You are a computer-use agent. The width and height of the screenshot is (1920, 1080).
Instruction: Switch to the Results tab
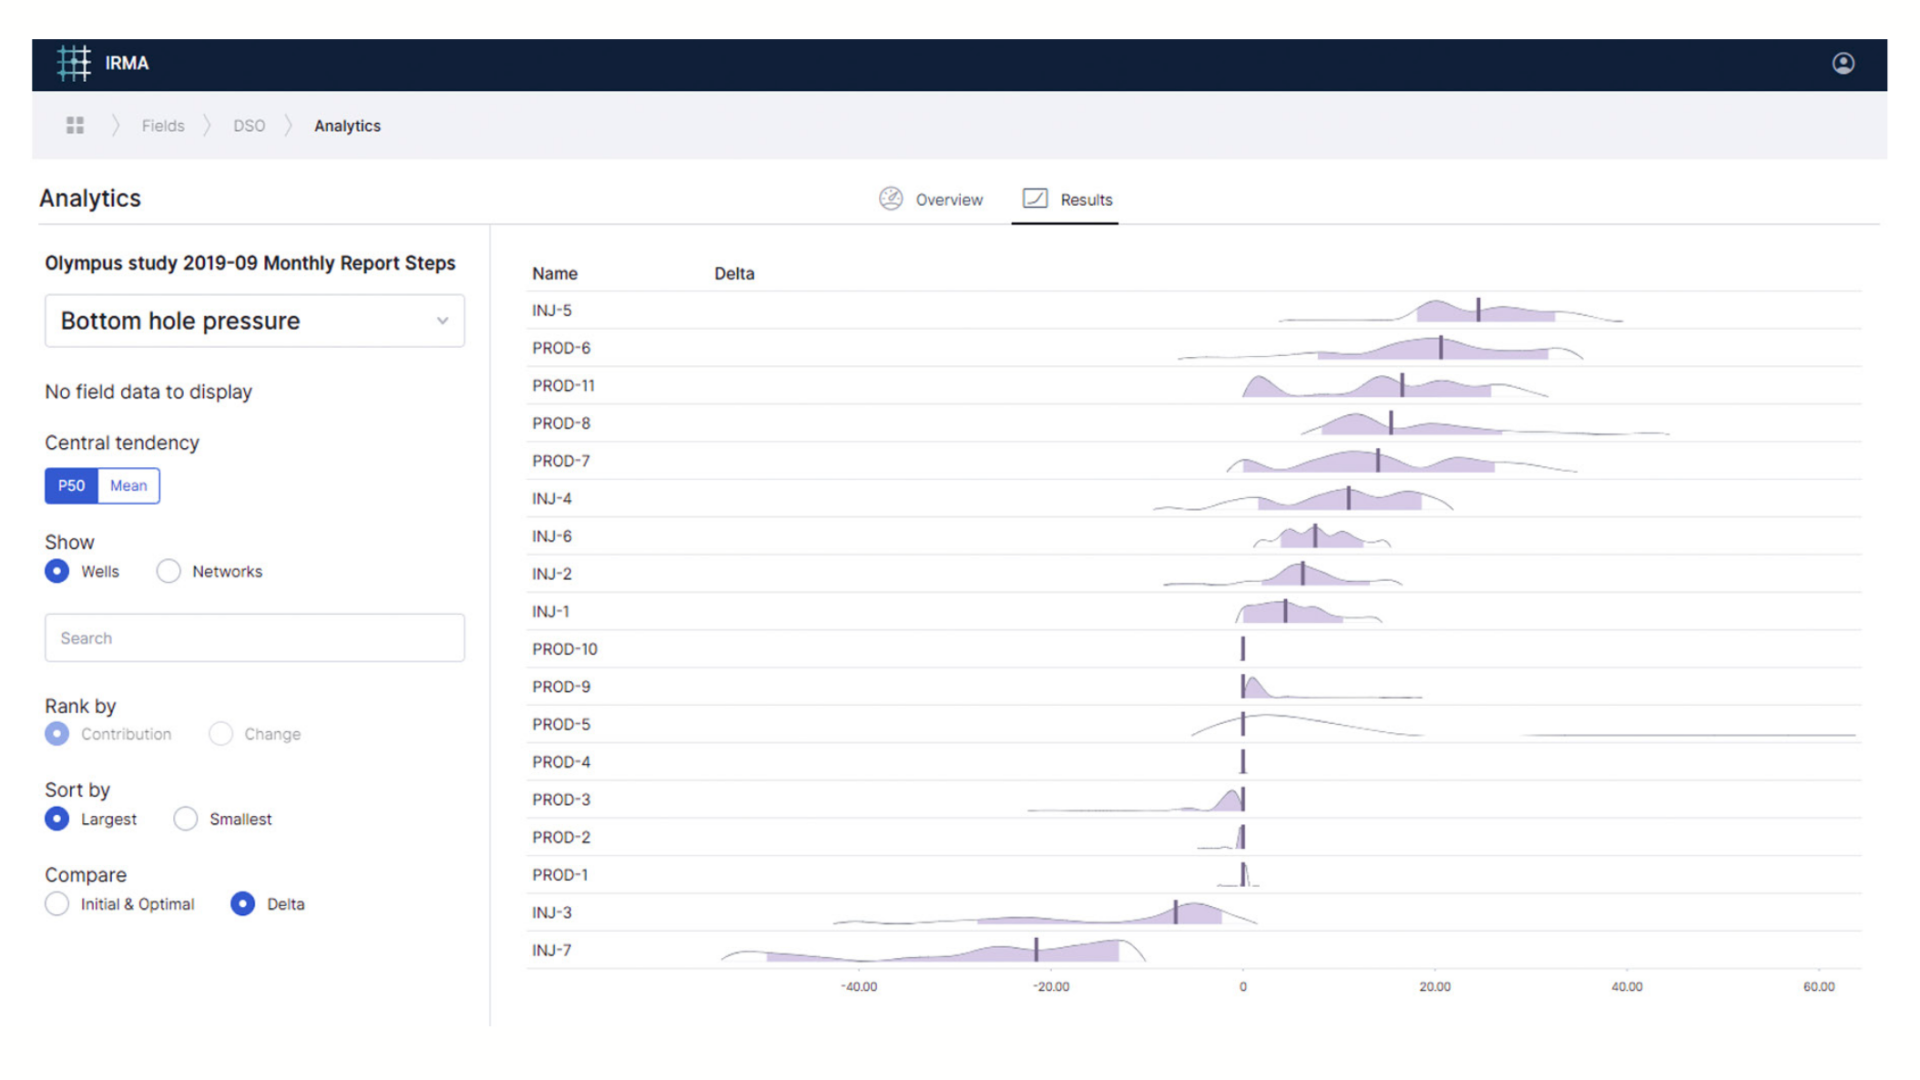coord(1085,200)
